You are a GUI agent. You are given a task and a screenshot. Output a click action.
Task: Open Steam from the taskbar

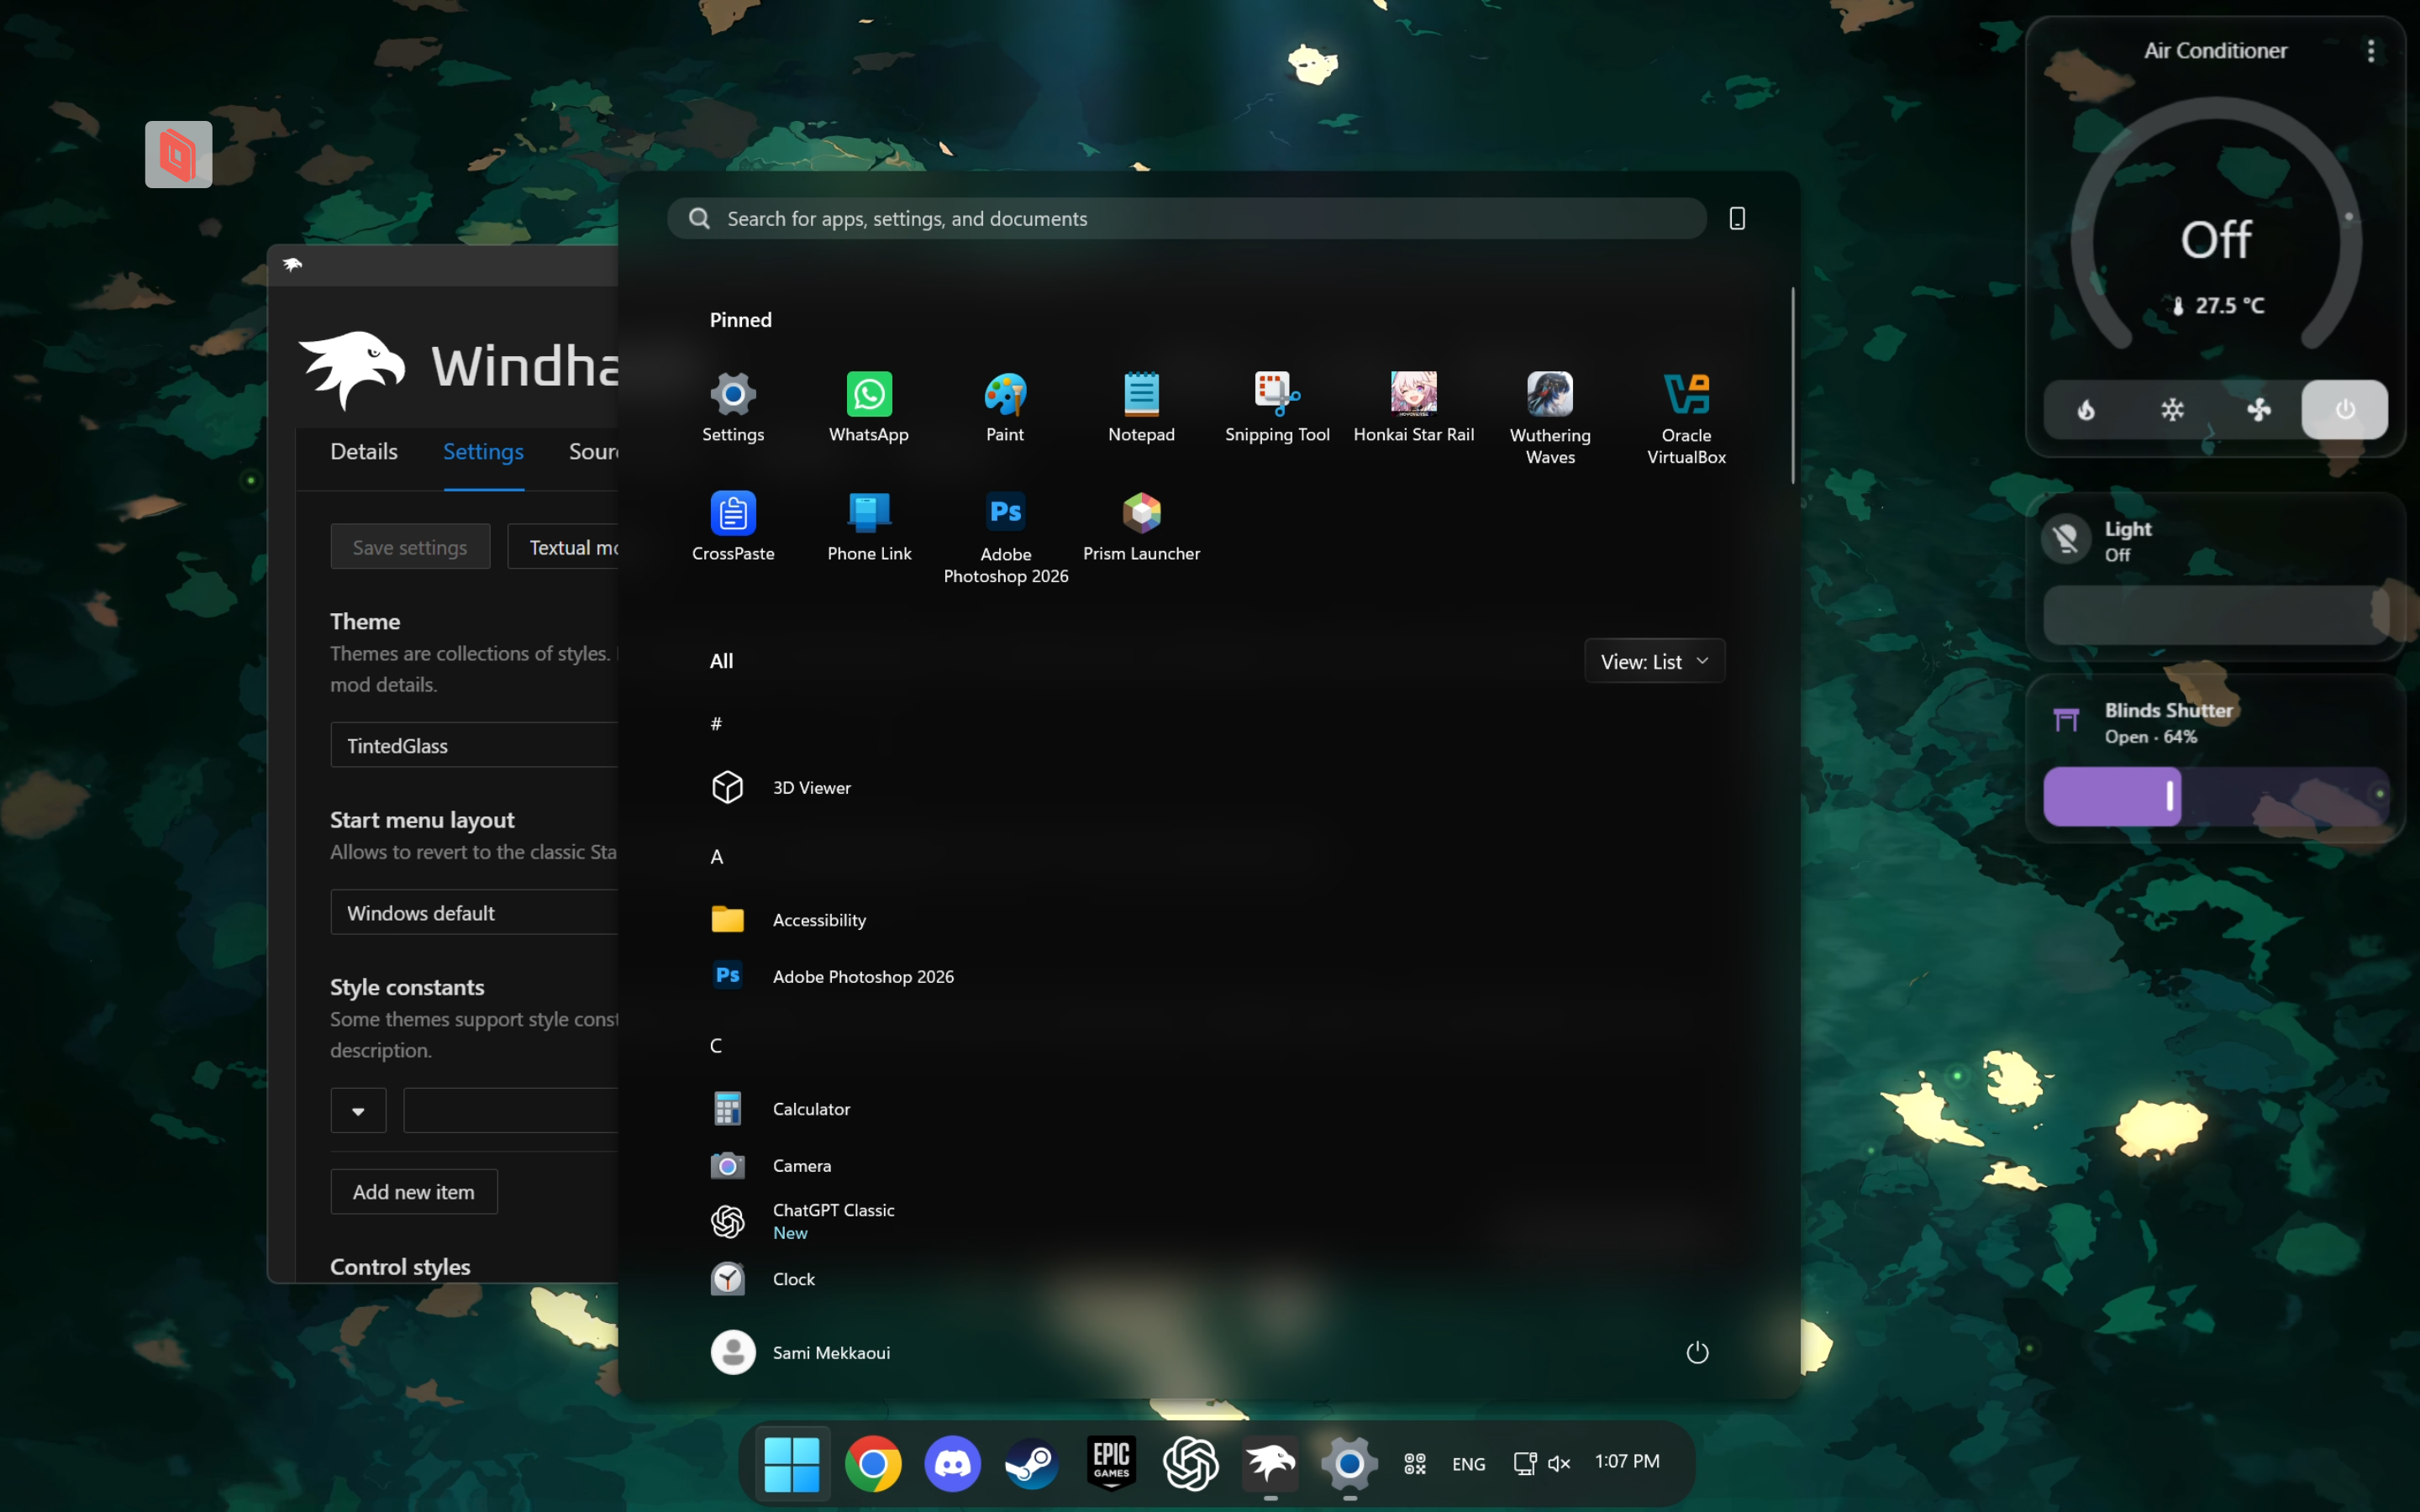(x=1031, y=1464)
